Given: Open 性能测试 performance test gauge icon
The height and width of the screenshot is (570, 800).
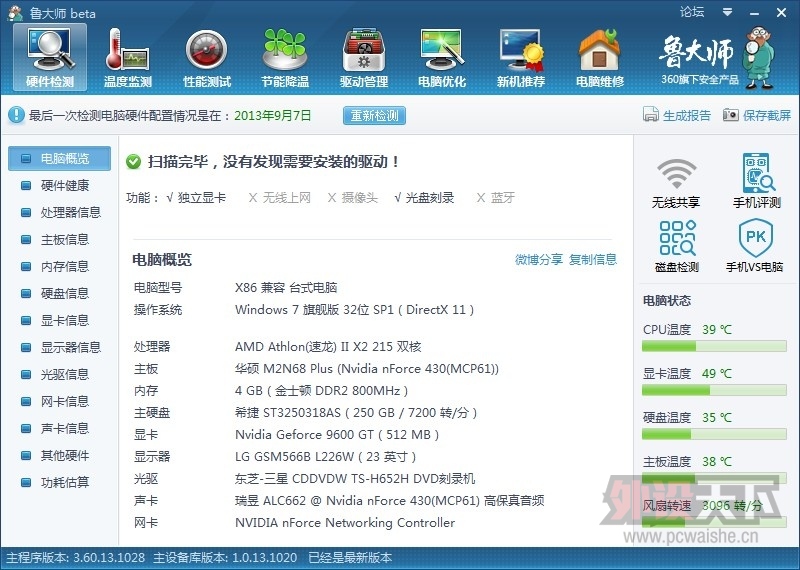Looking at the screenshot, I should pos(207,57).
